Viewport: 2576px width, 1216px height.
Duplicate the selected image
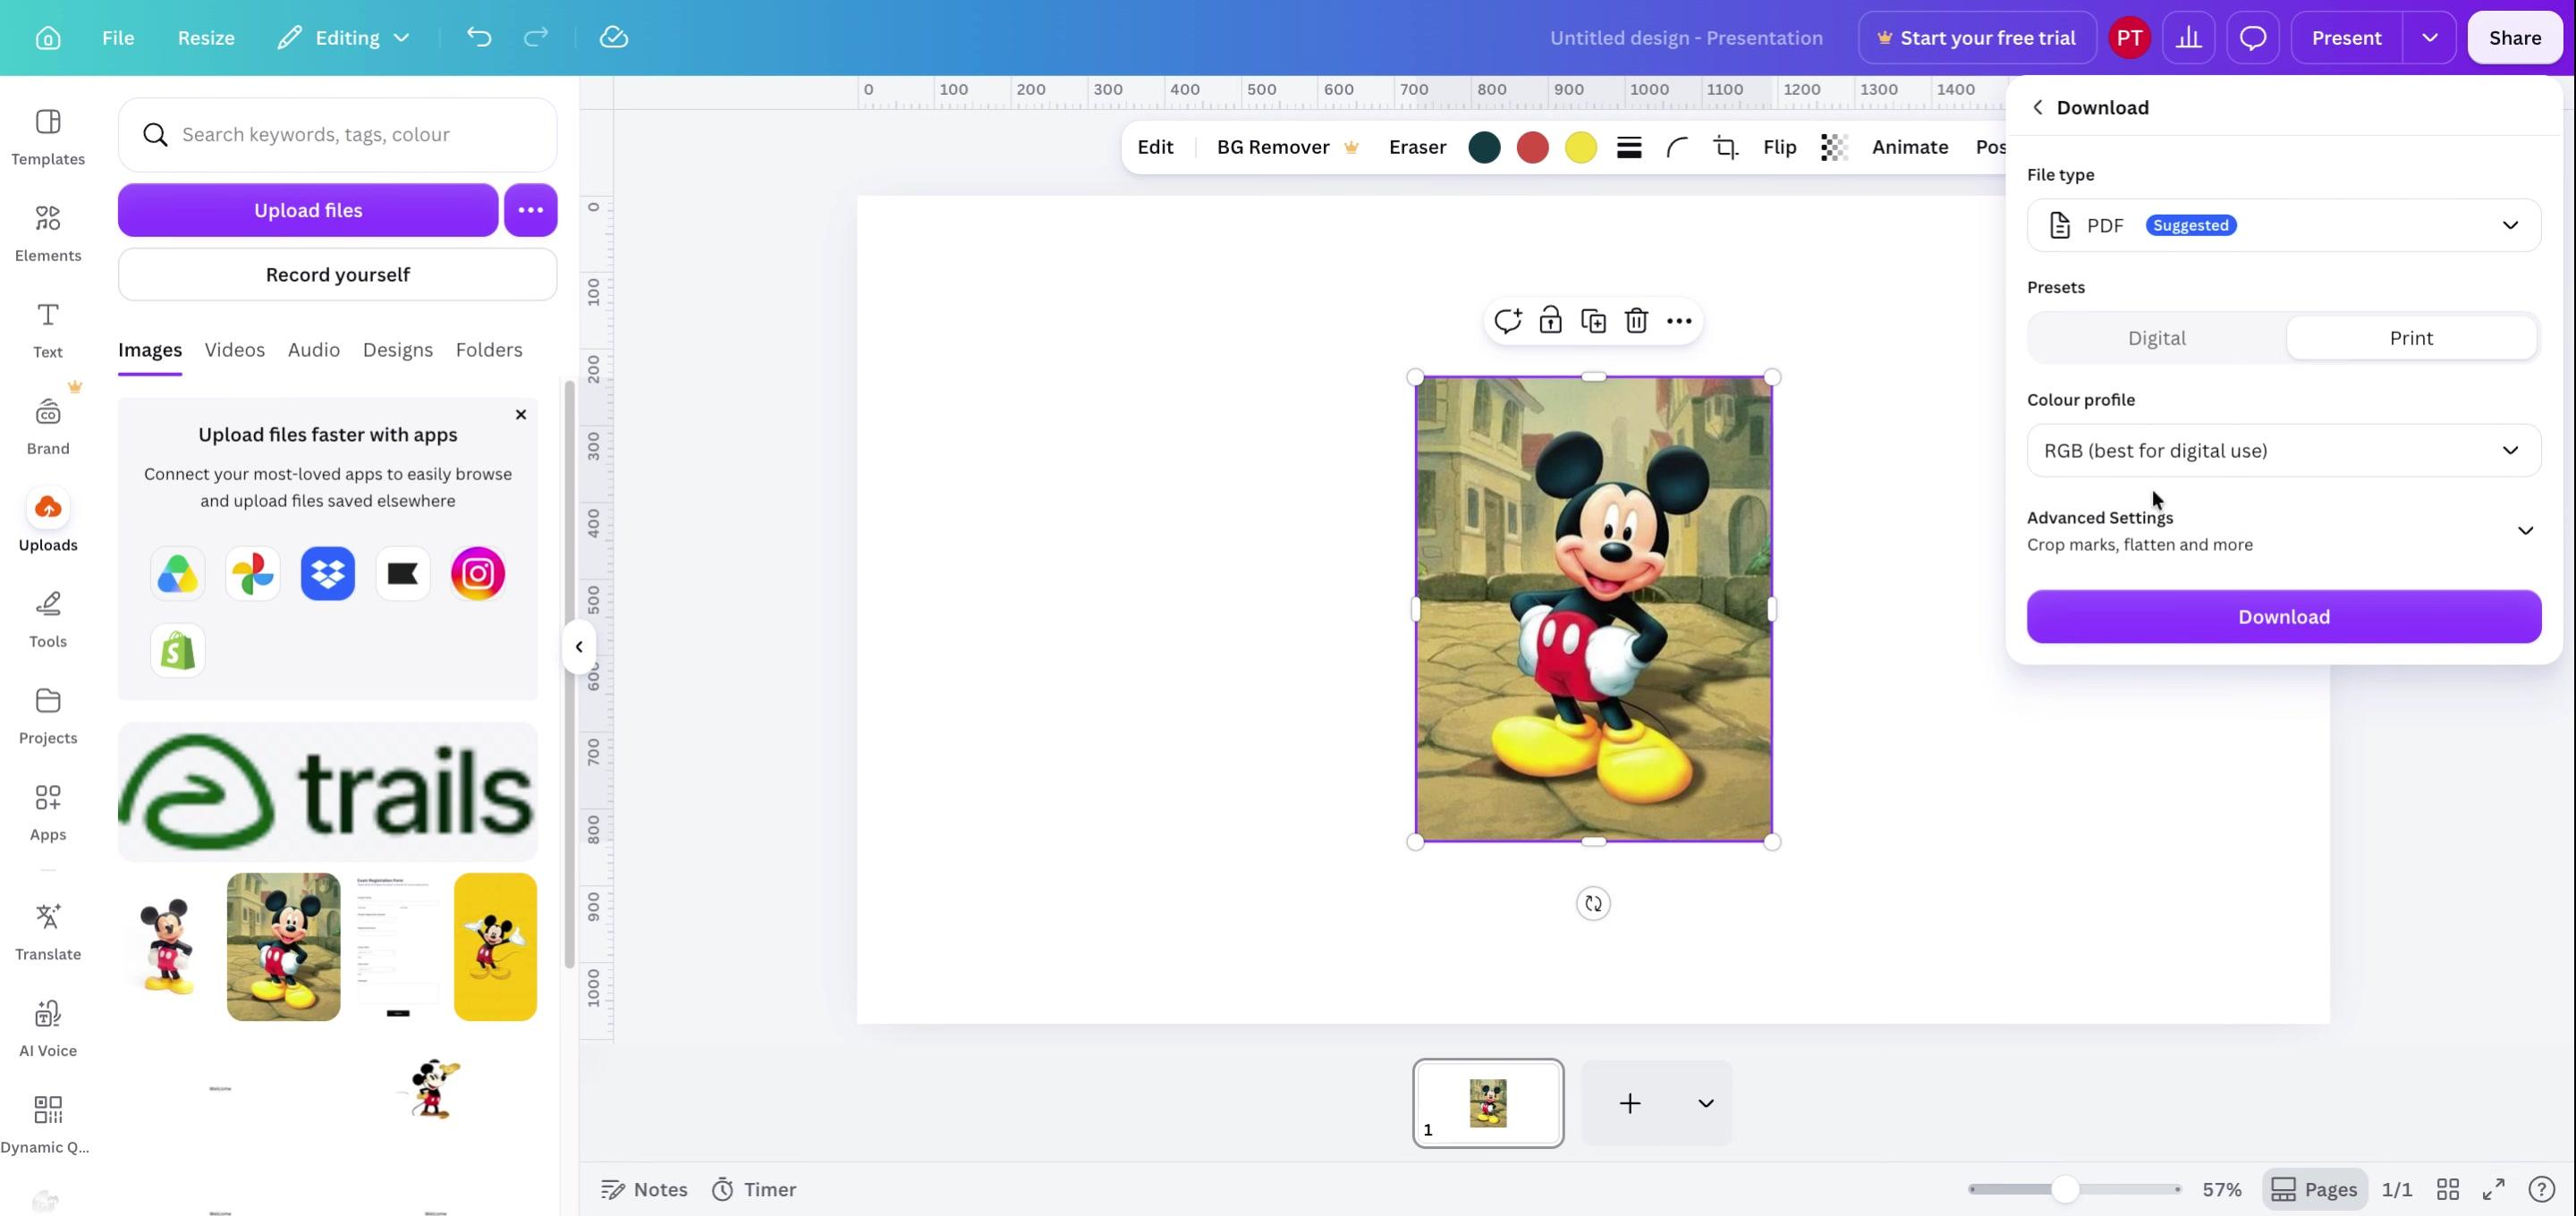point(1593,321)
